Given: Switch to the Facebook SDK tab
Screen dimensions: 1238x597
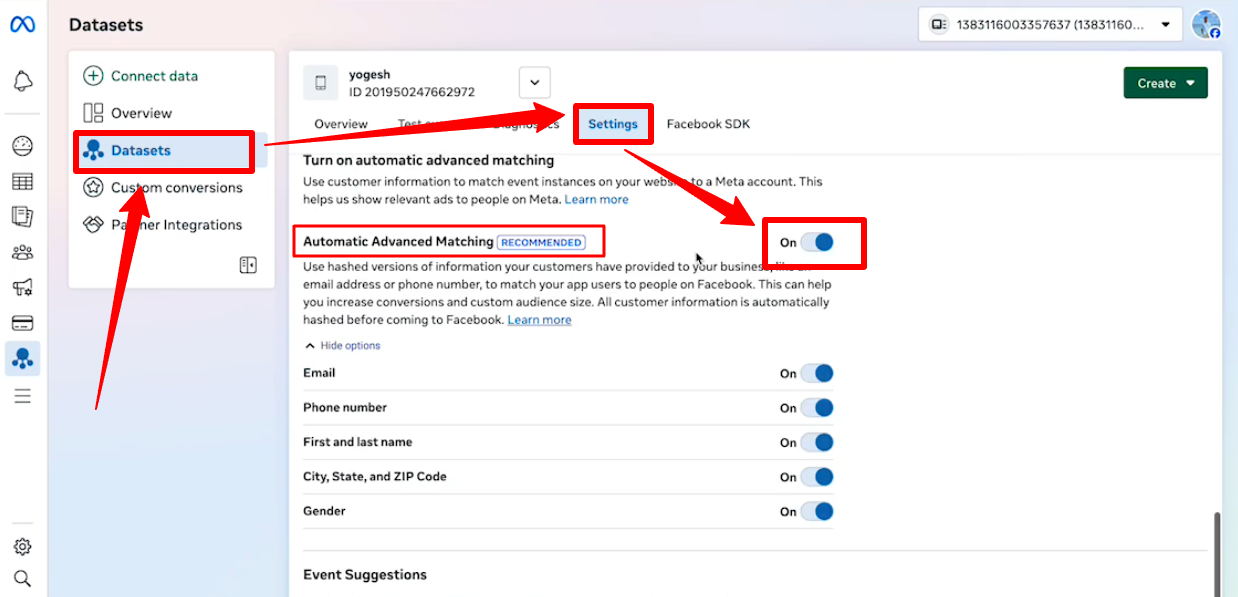Looking at the screenshot, I should 708,124.
